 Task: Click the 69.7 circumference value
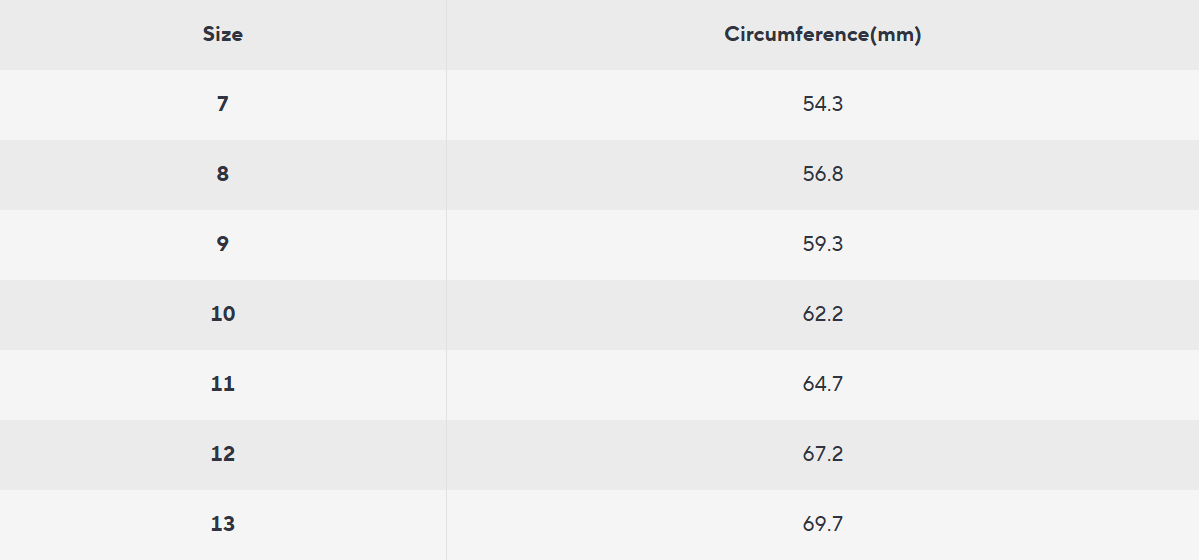pos(822,523)
